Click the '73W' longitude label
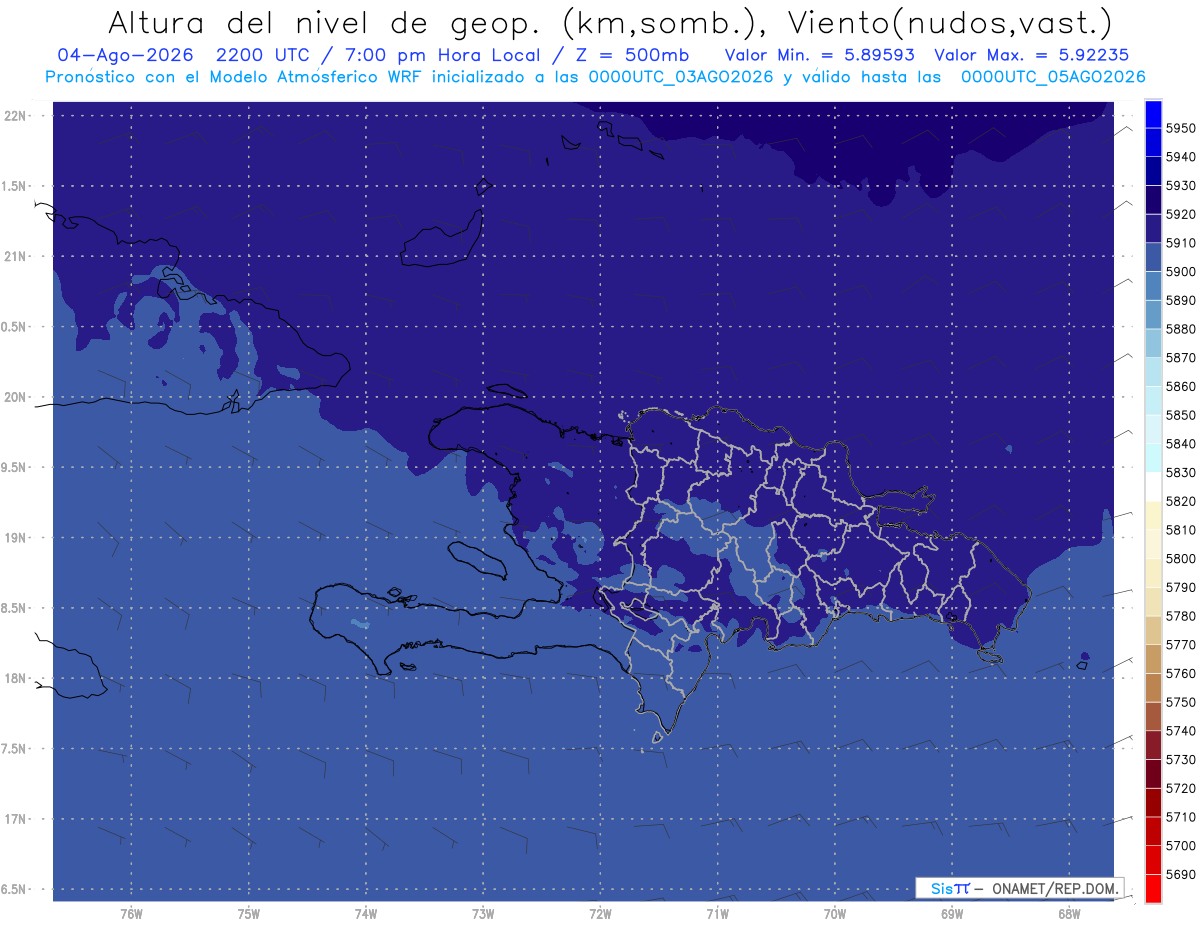Image resolution: width=1200 pixels, height=927 pixels. pos(483,914)
